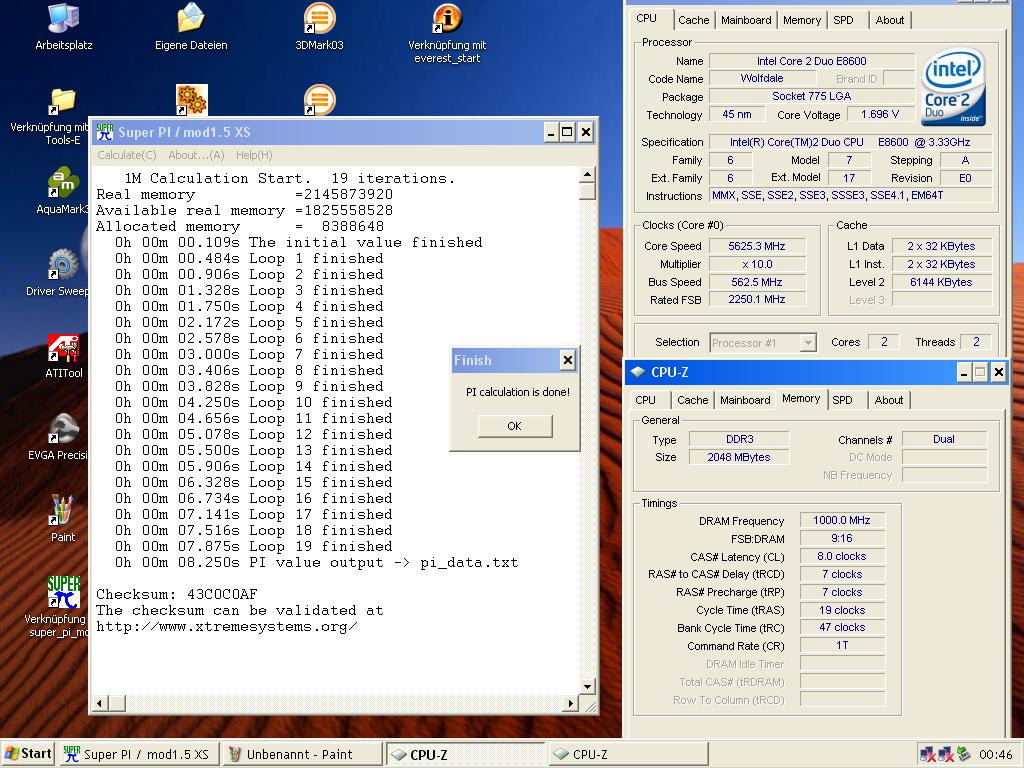Click Super PI title bar icon
The image size is (1024, 768).
click(x=104, y=133)
